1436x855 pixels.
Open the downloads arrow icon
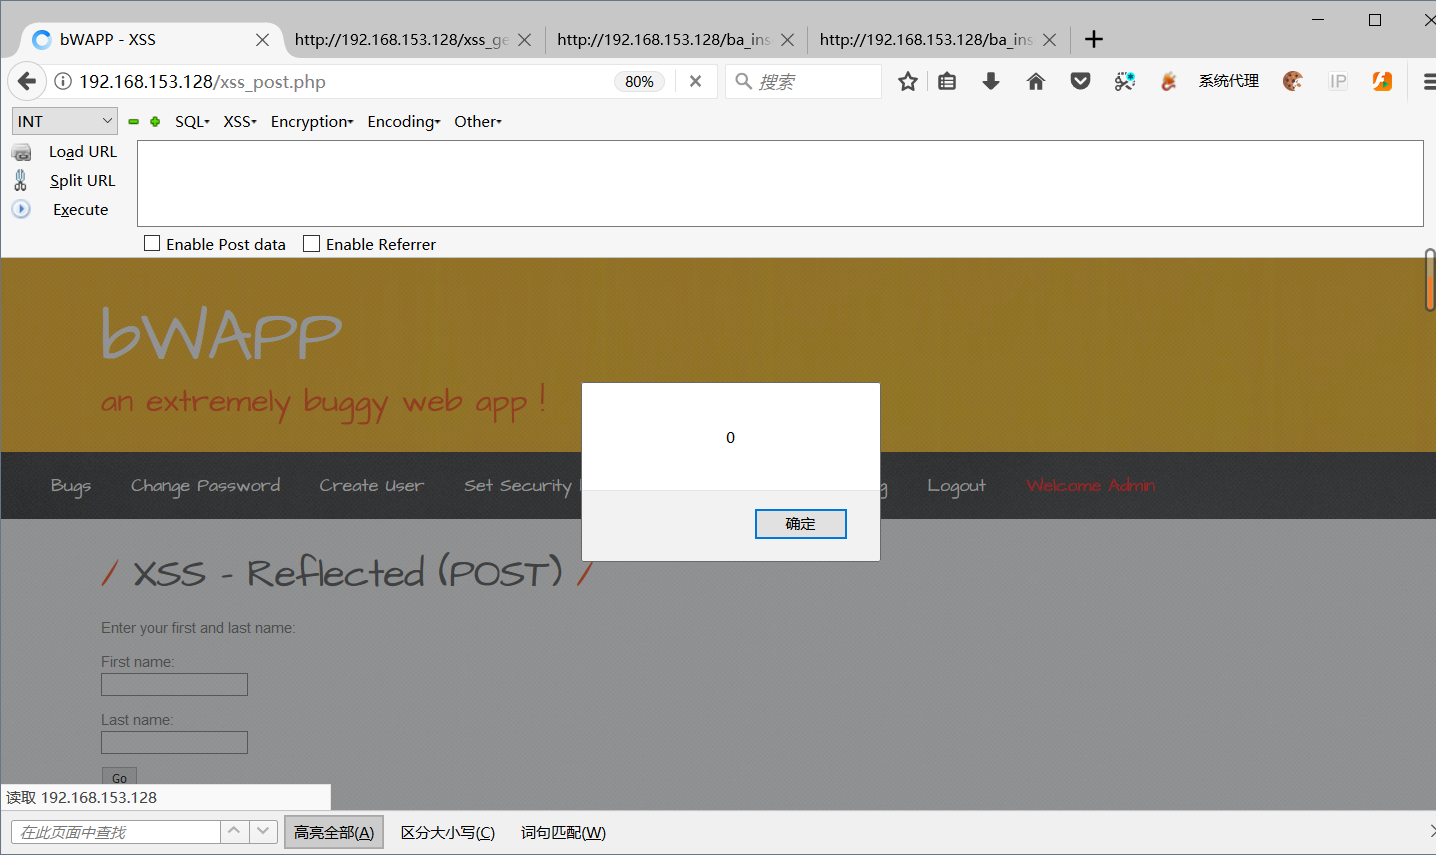[991, 81]
